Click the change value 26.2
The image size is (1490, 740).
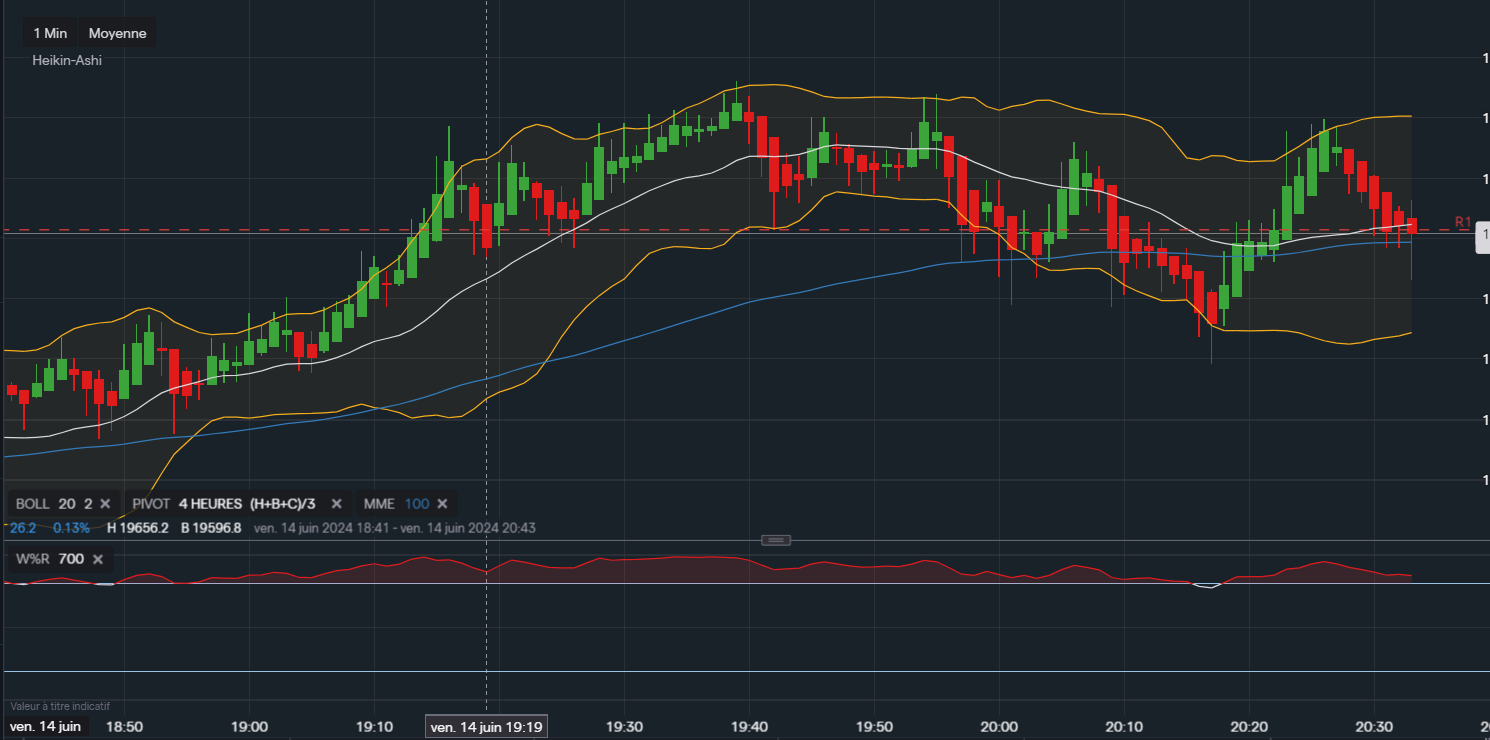coord(23,527)
